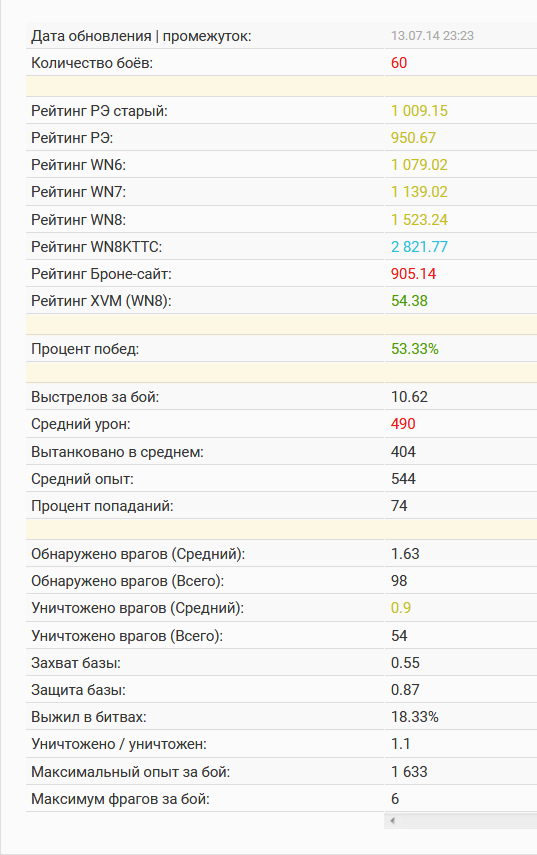This screenshot has width=537, height=855.
Task: Select the cyan value 2 821.77
Action: [419, 247]
